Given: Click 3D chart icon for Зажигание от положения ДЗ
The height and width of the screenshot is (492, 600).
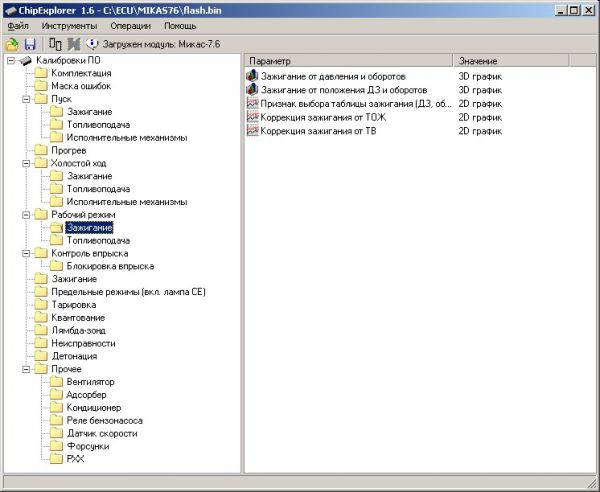Looking at the screenshot, I should pos(253,90).
